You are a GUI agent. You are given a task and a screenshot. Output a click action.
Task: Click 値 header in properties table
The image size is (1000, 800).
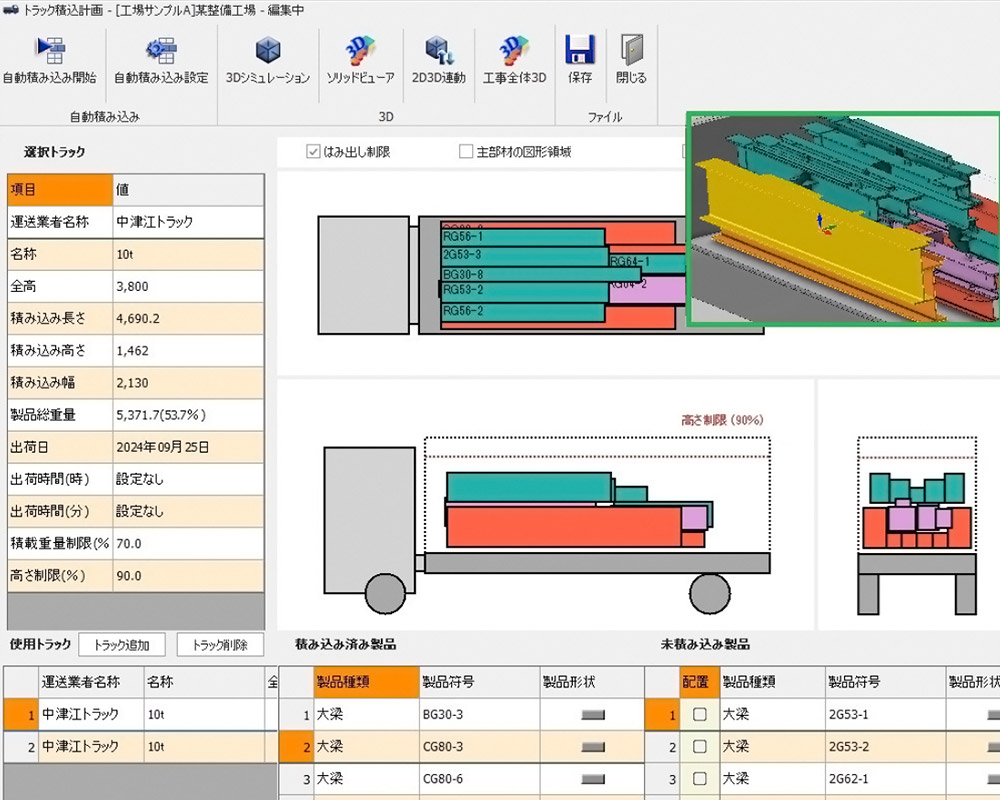click(x=188, y=189)
